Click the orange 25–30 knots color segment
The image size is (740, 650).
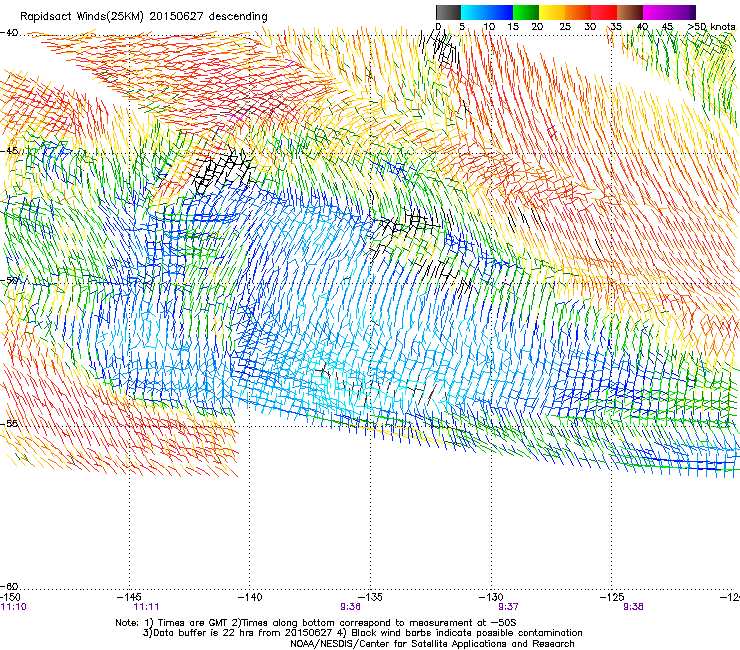(578, 12)
